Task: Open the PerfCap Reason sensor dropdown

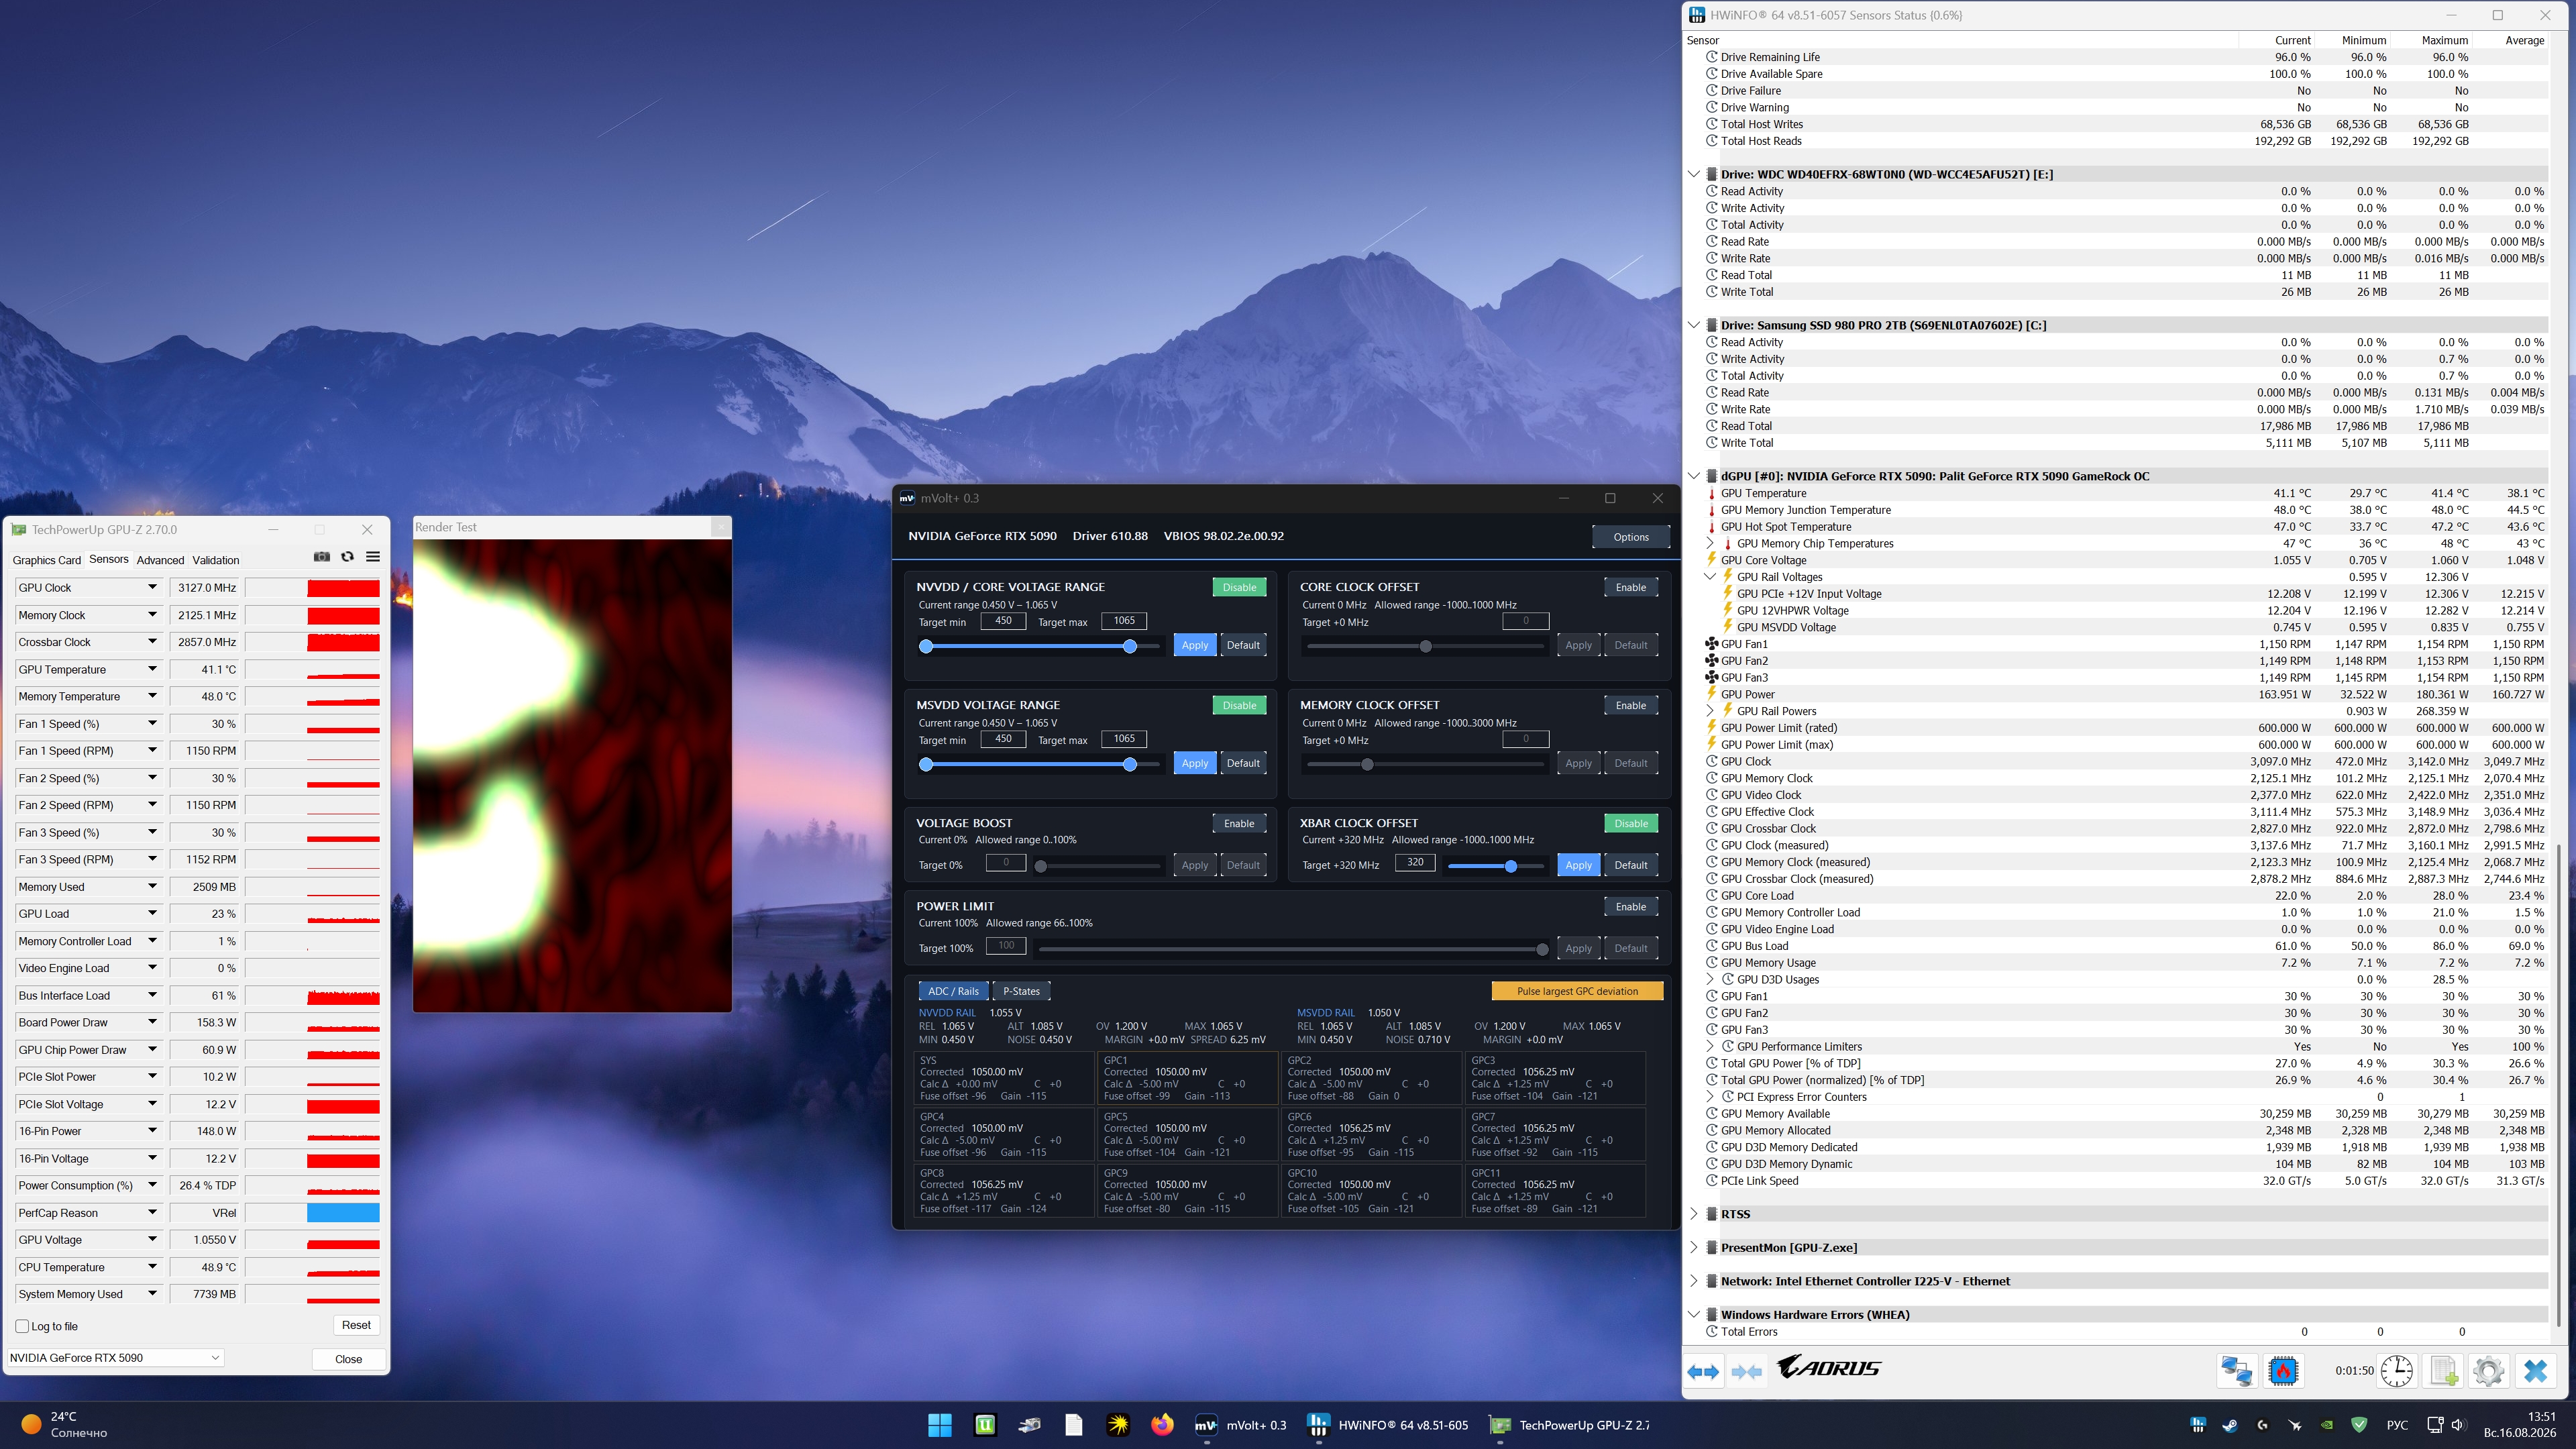Action: [x=153, y=1212]
